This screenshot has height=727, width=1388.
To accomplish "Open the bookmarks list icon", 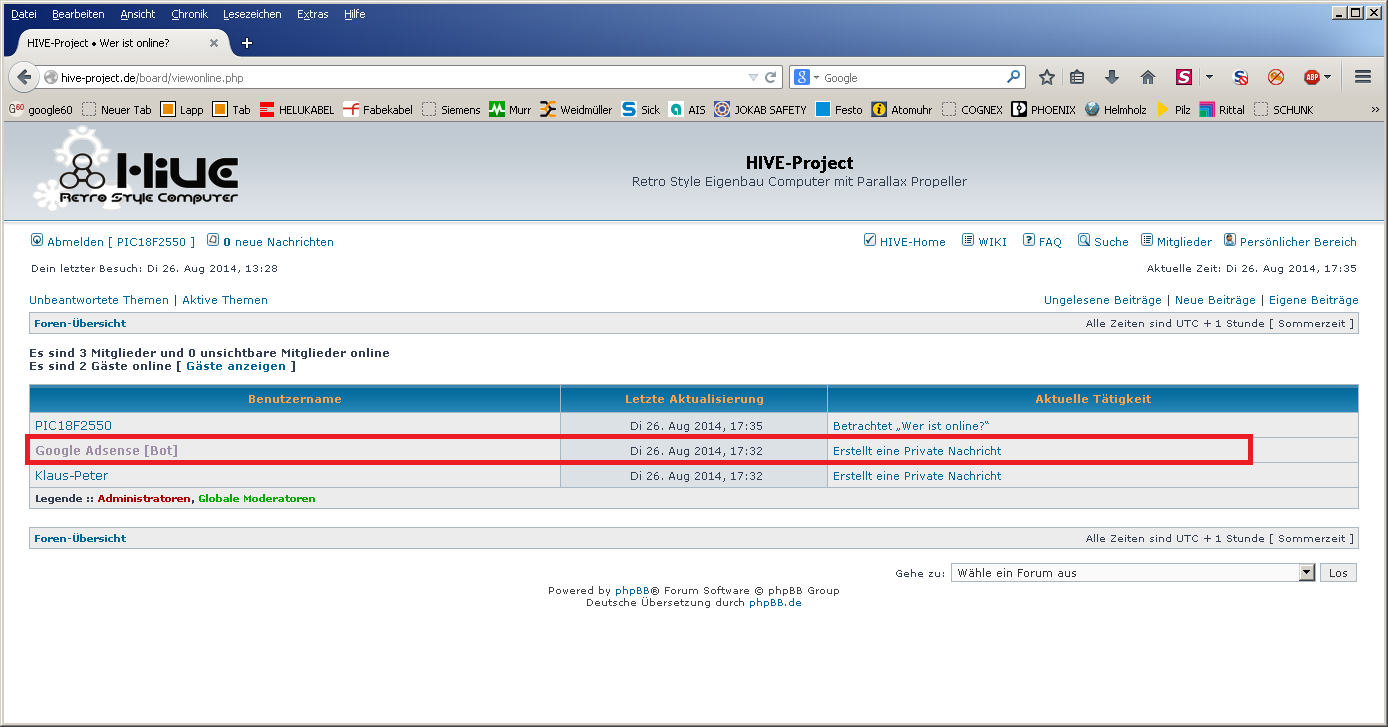I will pos(1077,77).
